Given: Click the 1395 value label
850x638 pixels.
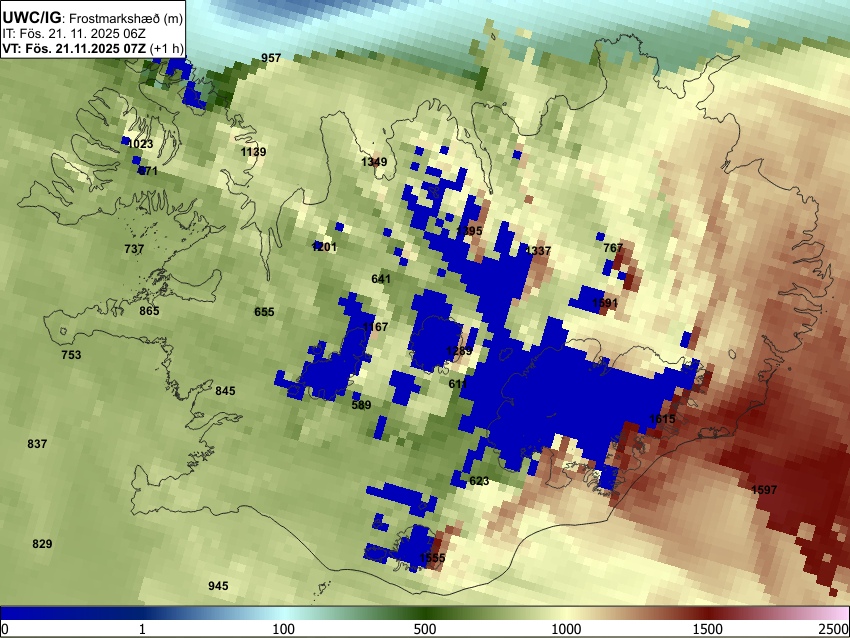Looking at the screenshot, I should 469,231.
